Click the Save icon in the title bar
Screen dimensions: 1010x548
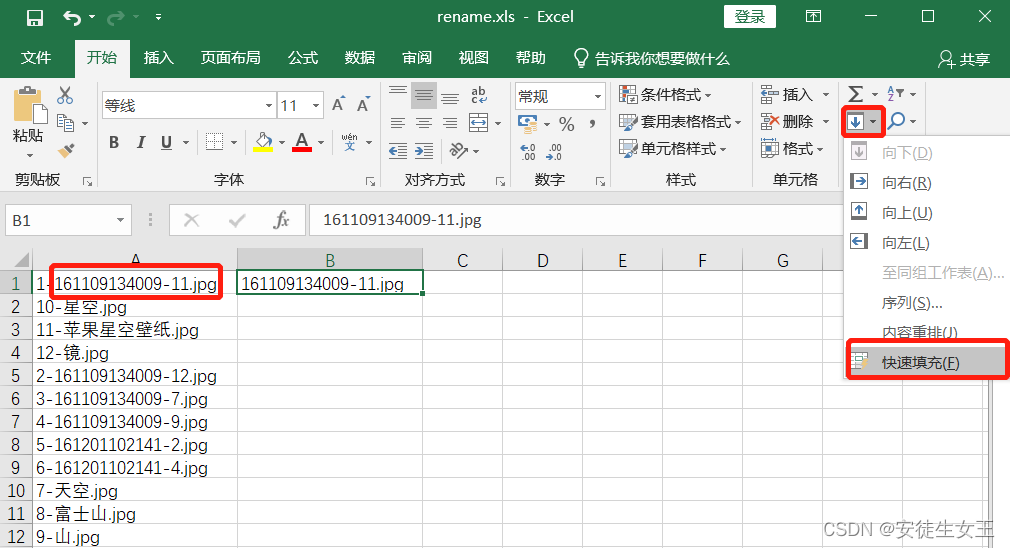pyautogui.click(x=35, y=18)
